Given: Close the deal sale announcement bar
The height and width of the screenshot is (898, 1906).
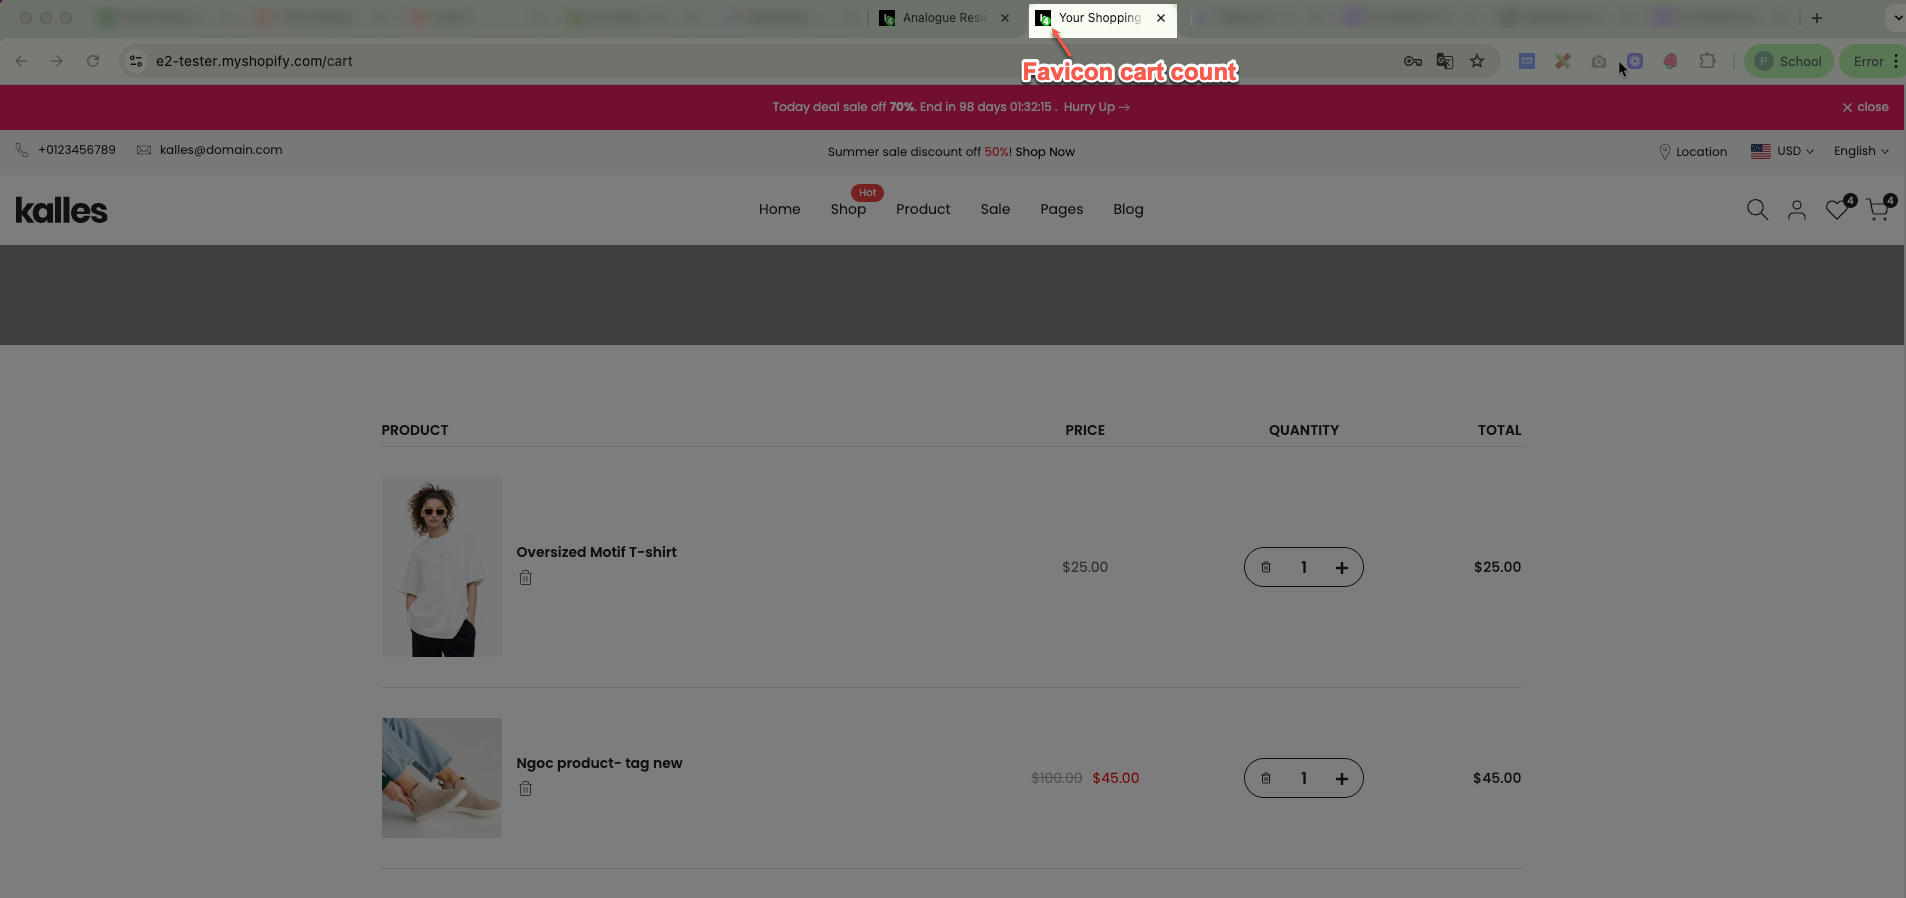Looking at the screenshot, I should tap(1865, 107).
